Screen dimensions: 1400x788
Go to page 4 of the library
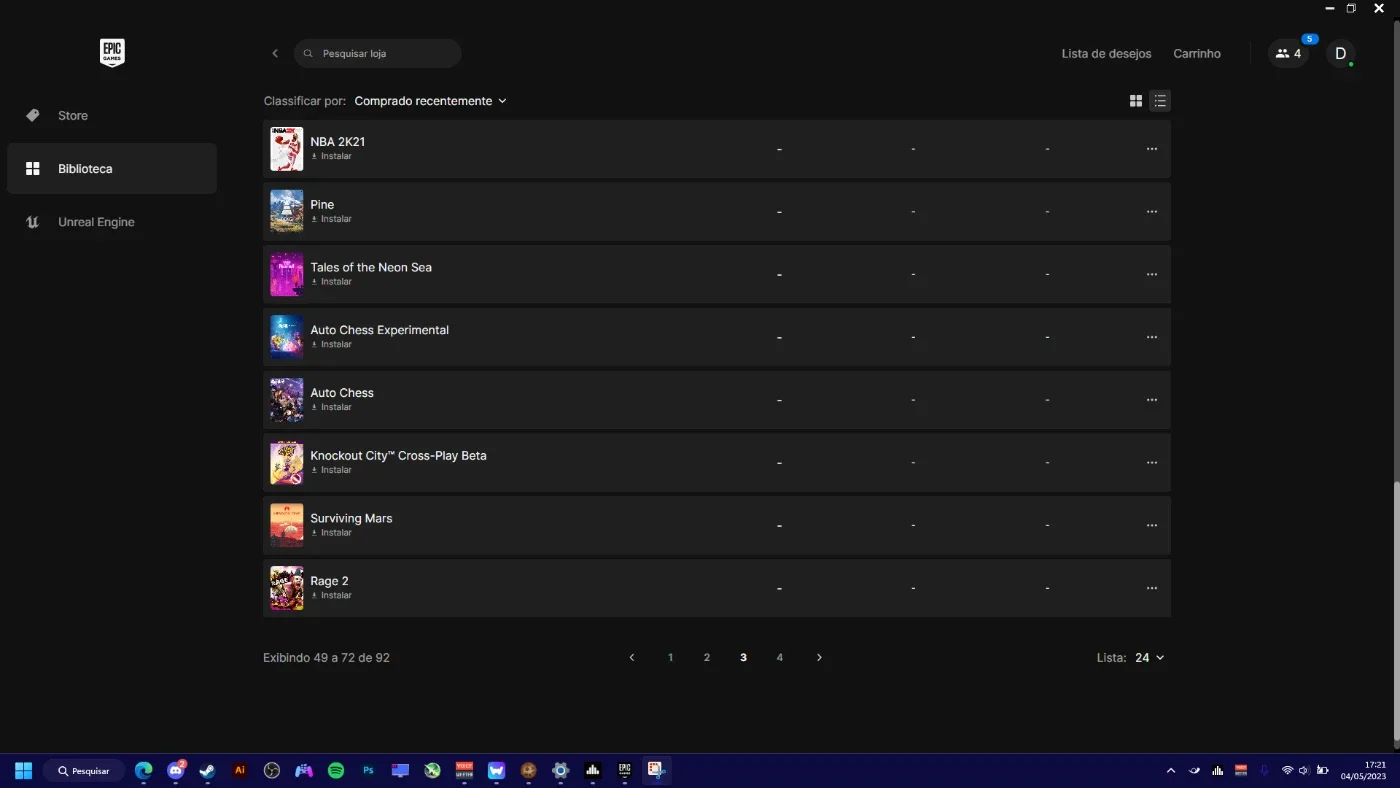(780, 658)
